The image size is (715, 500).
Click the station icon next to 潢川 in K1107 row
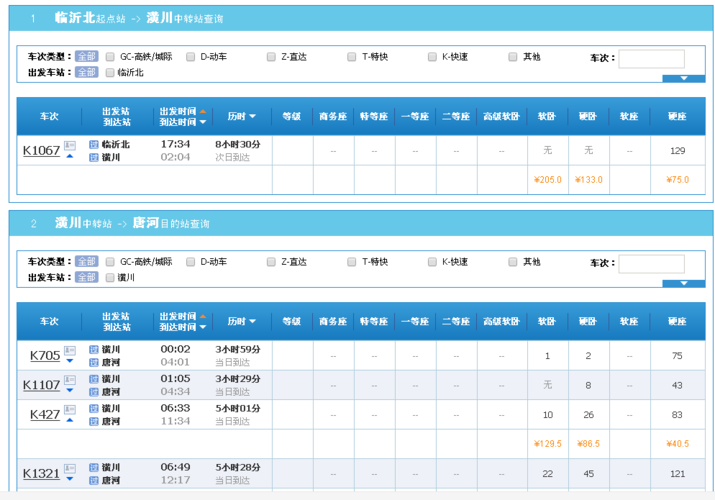(x=94, y=379)
